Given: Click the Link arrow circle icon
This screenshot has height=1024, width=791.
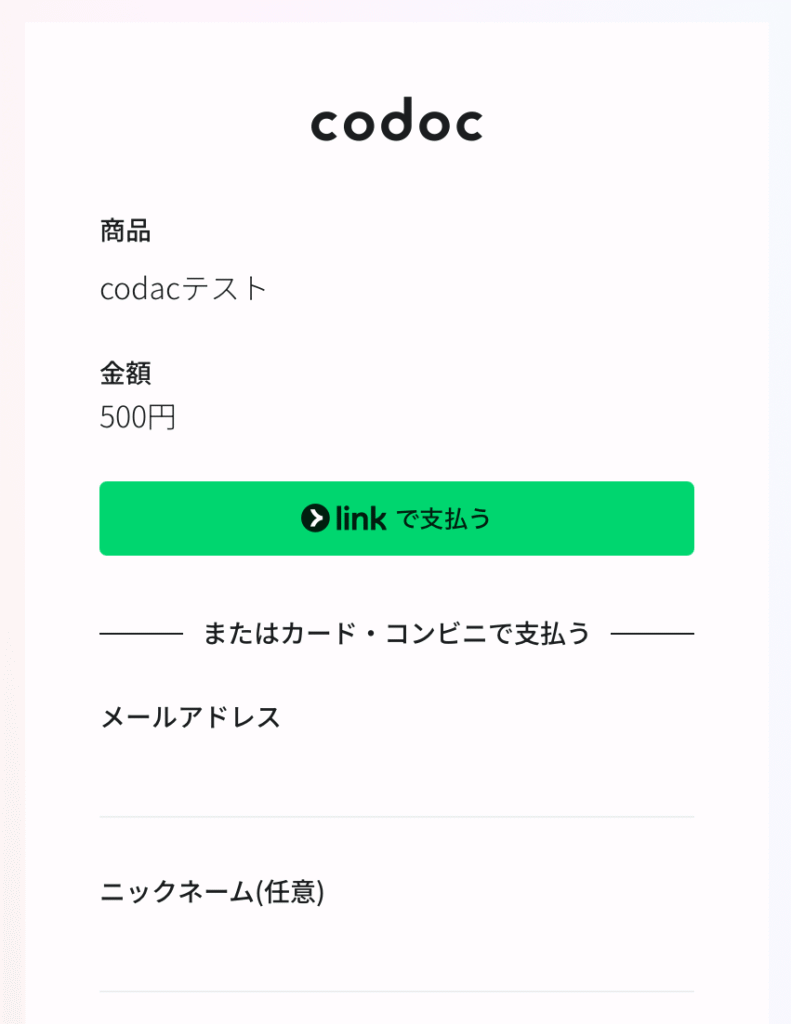Looking at the screenshot, I should coord(315,519).
